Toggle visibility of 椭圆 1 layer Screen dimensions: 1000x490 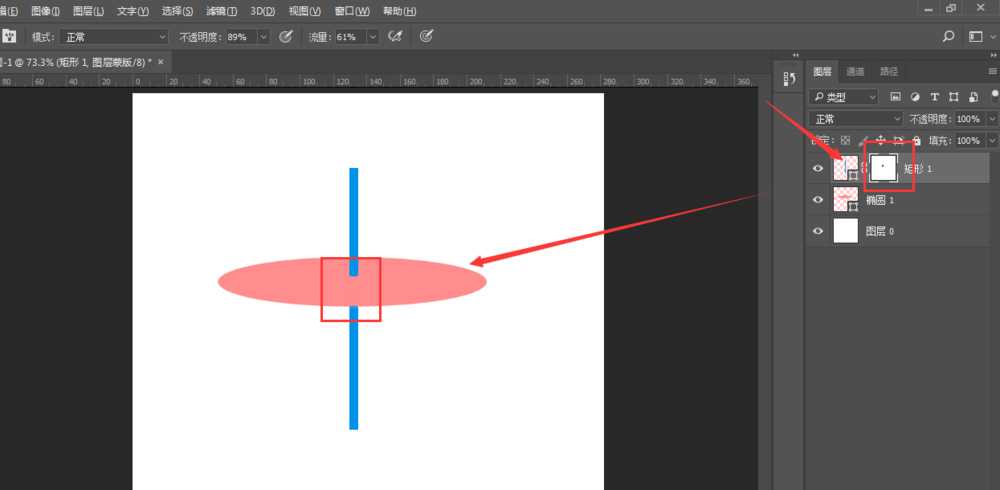coord(818,200)
